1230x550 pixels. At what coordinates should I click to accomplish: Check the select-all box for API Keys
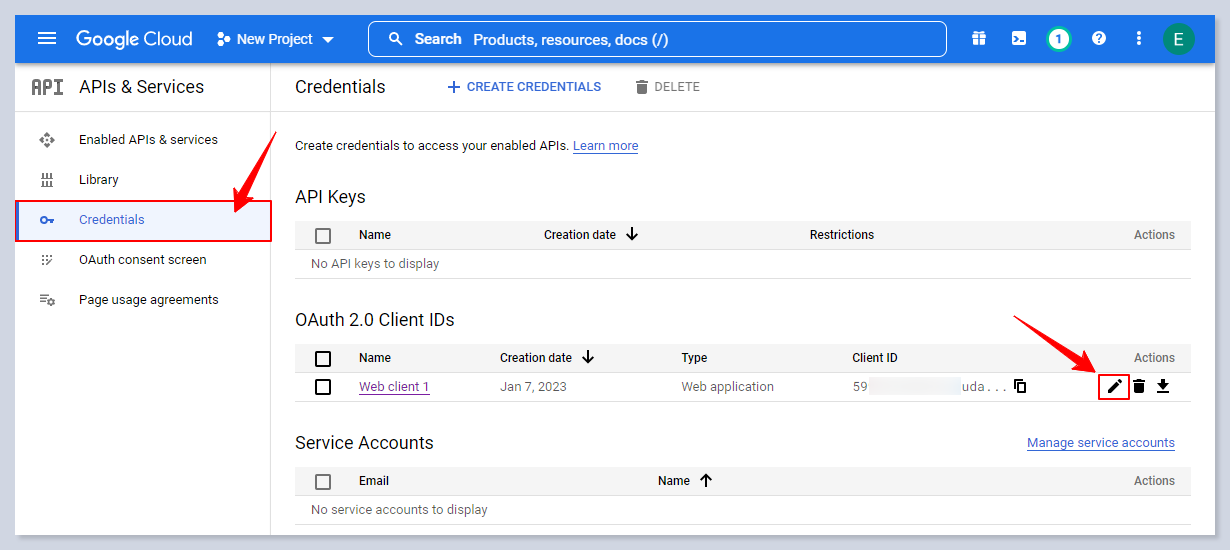(x=323, y=236)
